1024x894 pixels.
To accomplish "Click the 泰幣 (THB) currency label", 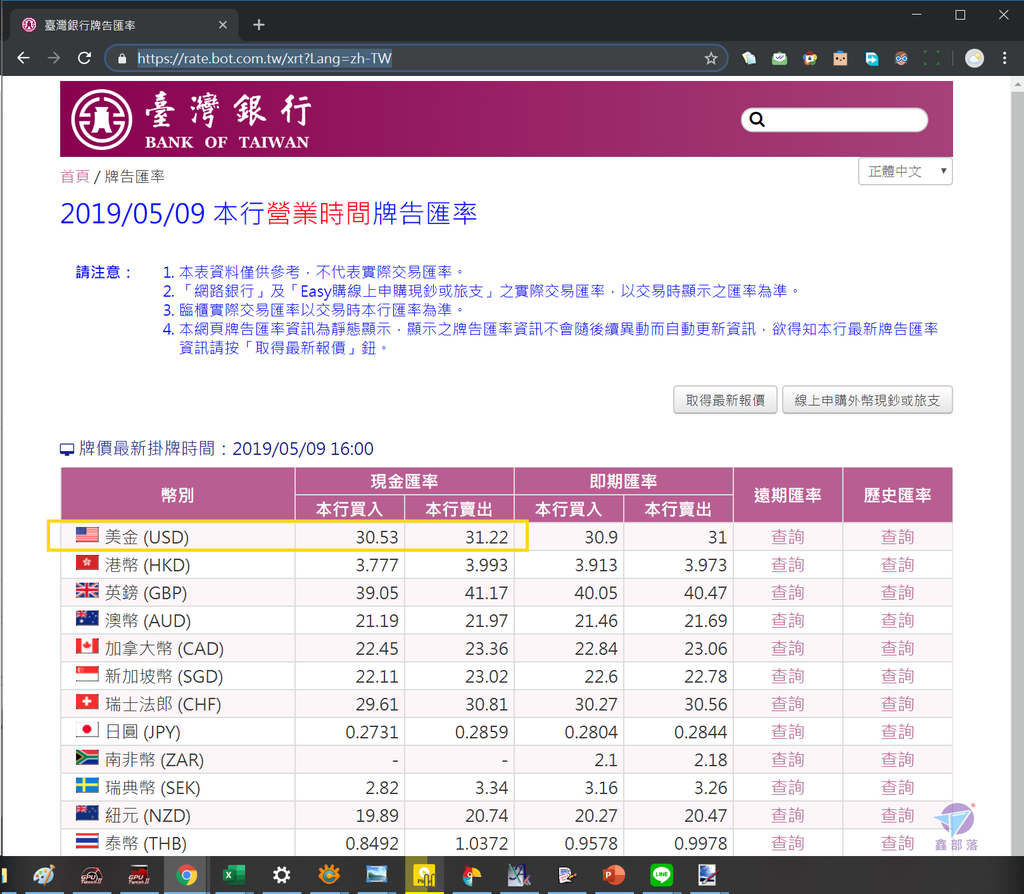I will coord(146,843).
